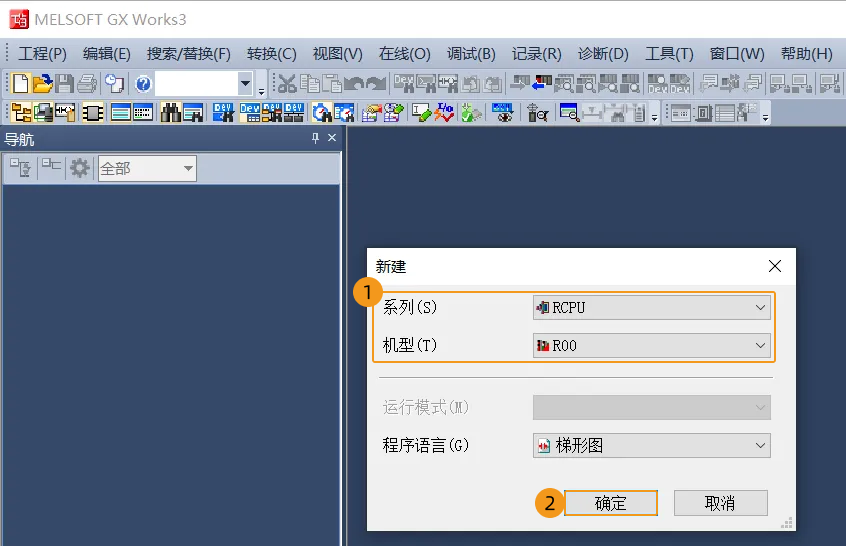This screenshot has width=846, height=546.
Task: Click the Save floppy disk icon
Action: 65,84
